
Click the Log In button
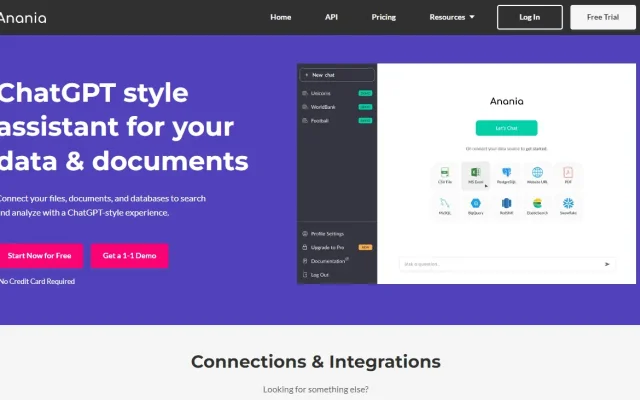tap(529, 17)
